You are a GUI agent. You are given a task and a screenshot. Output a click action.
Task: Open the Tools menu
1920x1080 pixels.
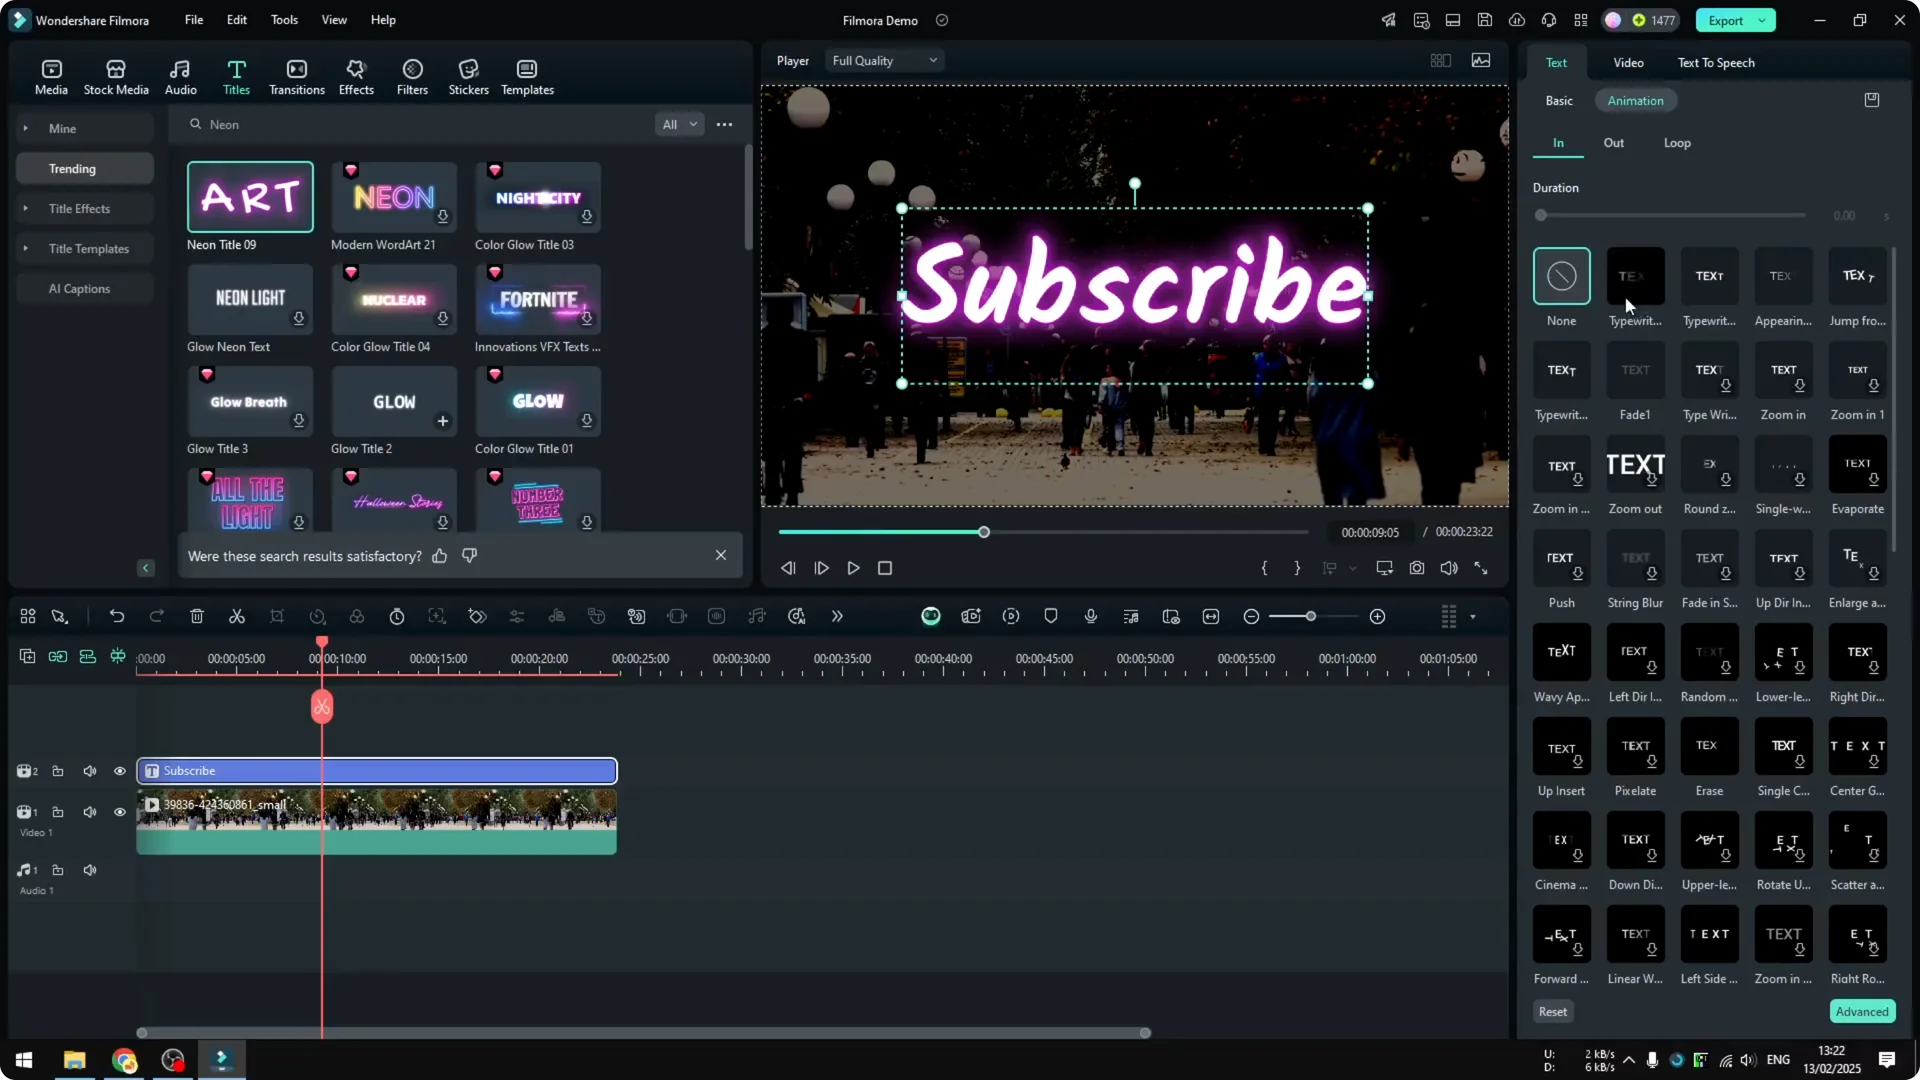283,20
